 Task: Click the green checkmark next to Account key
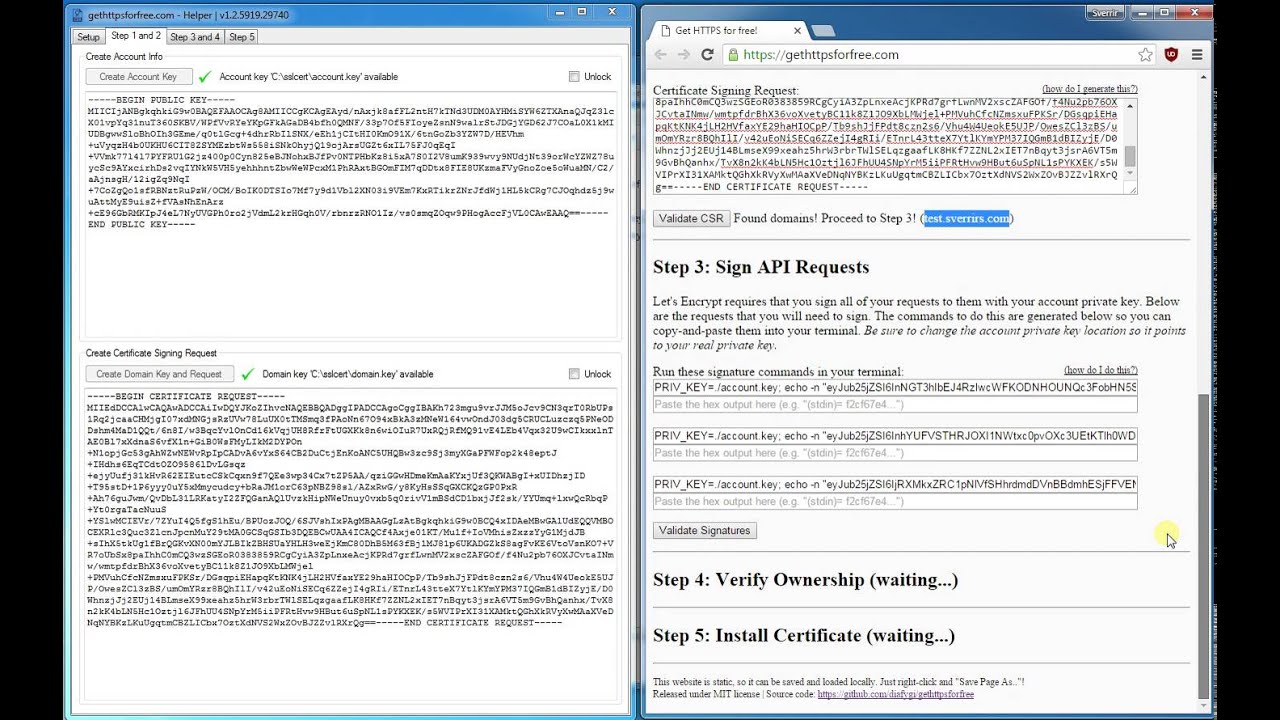pyautogui.click(x=205, y=77)
